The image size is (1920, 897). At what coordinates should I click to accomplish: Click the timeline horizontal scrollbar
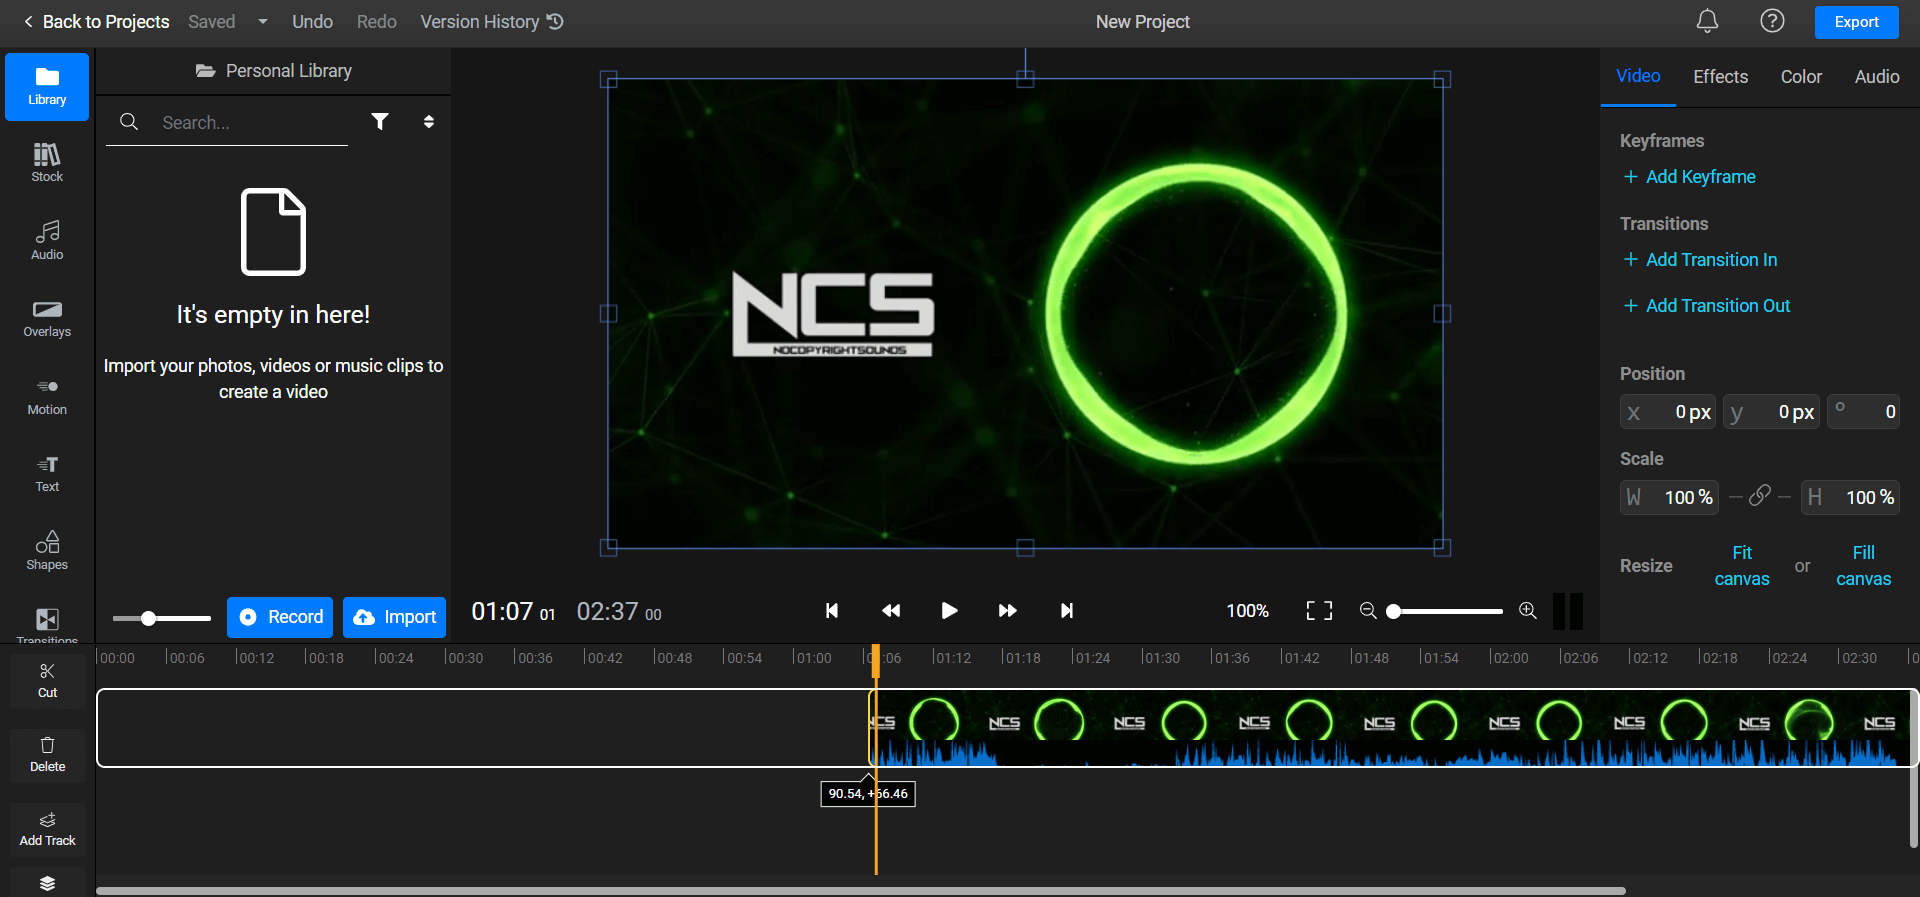pyautogui.click(x=861, y=890)
